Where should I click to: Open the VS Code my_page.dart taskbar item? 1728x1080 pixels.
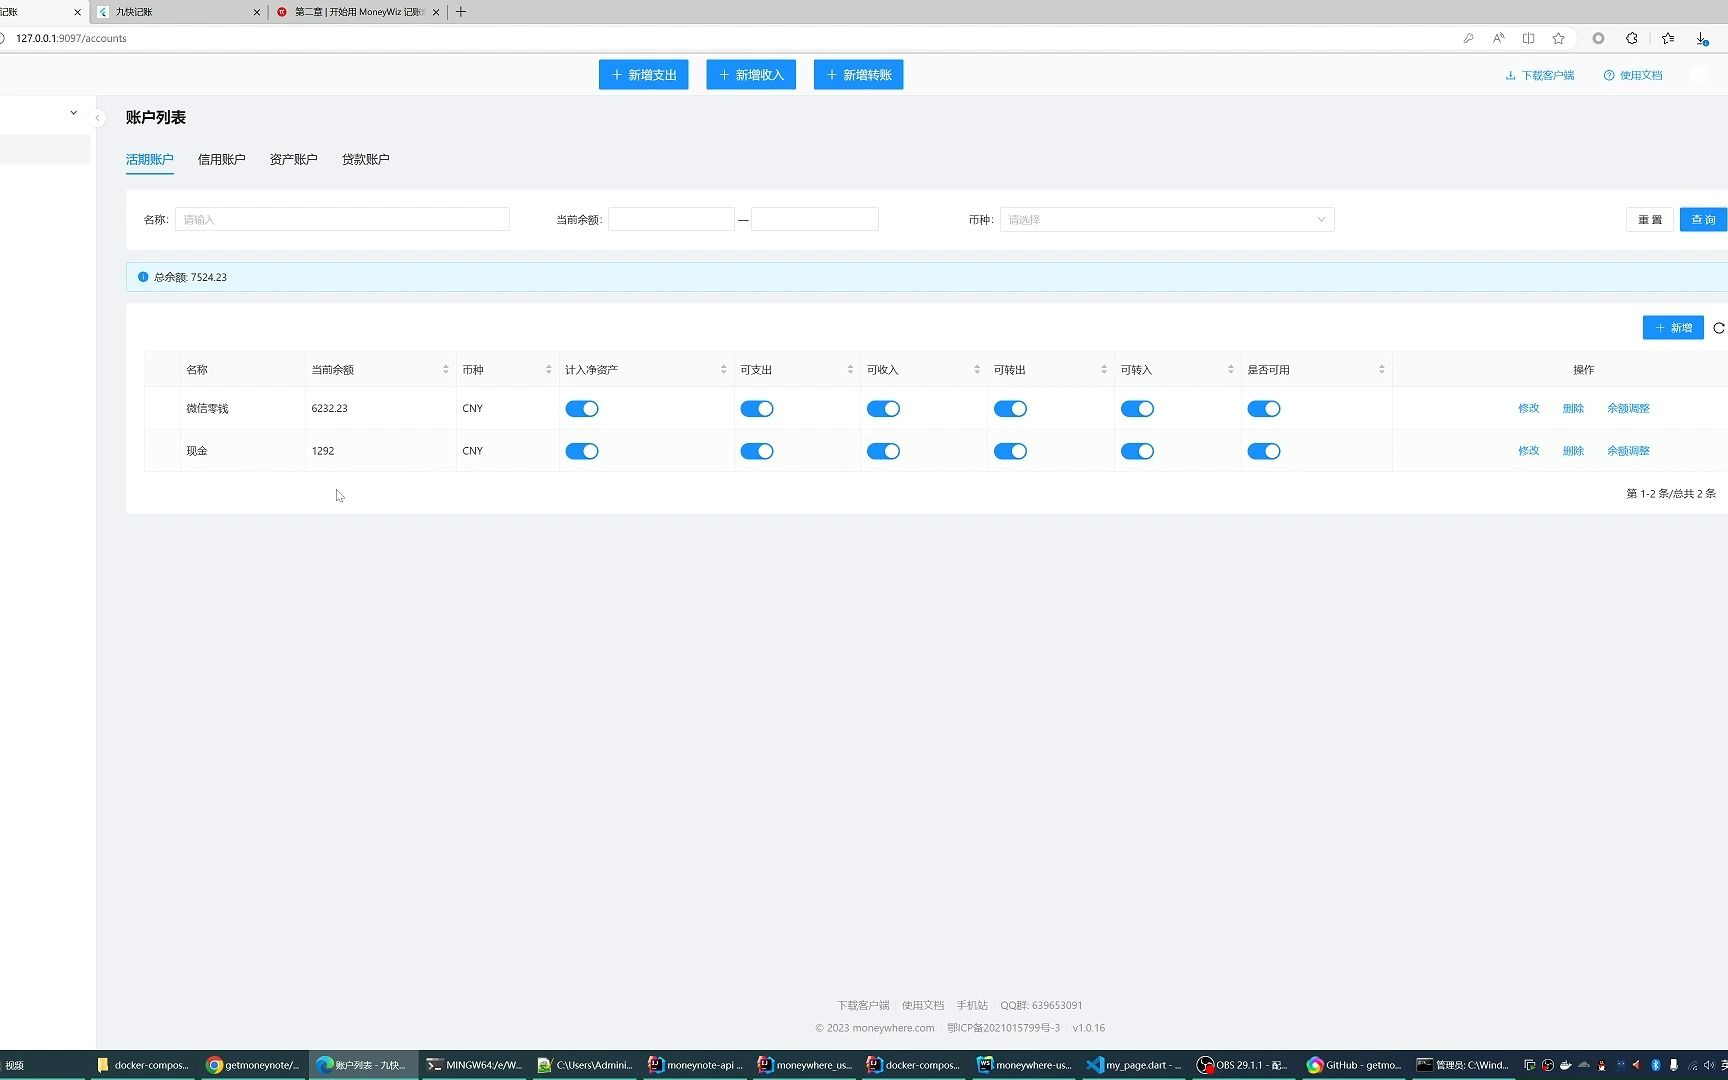pyautogui.click(x=1134, y=1065)
